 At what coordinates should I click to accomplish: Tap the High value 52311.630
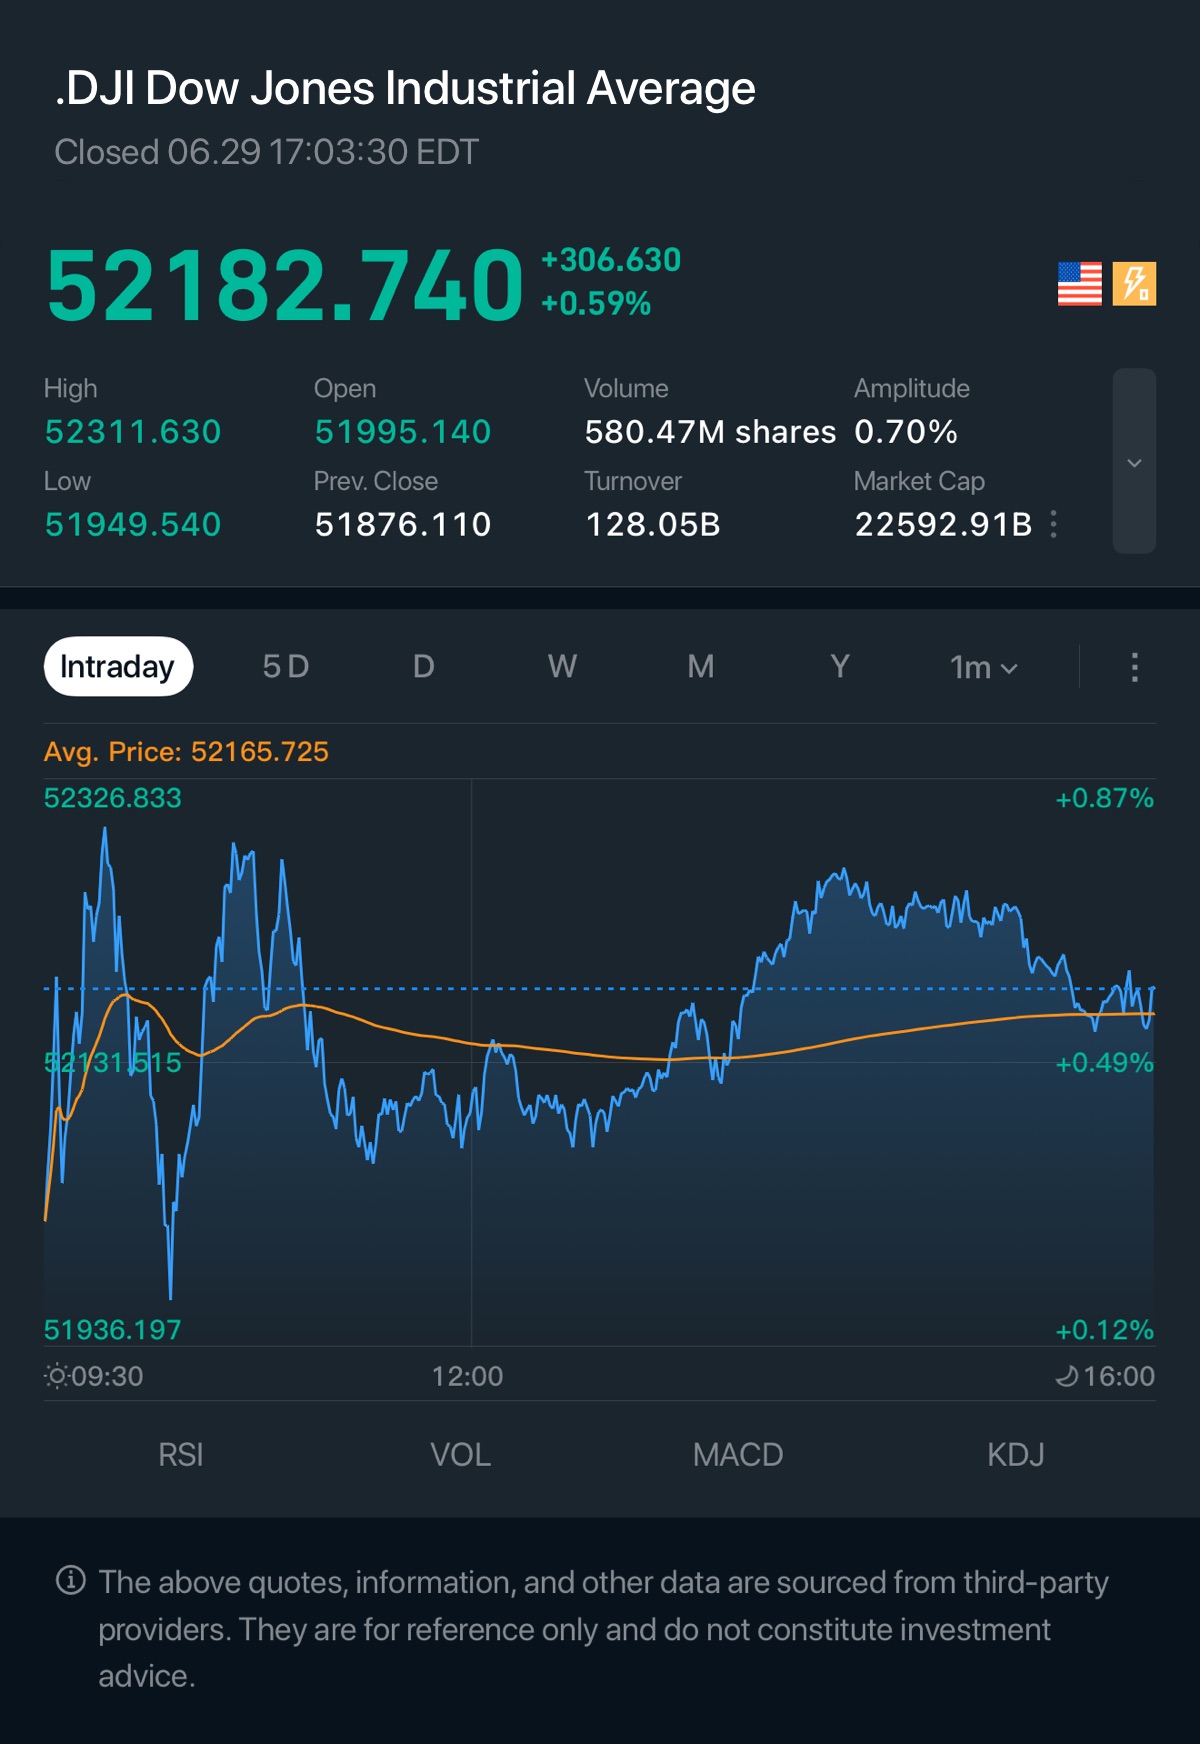pyautogui.click(x=133, y=432)
